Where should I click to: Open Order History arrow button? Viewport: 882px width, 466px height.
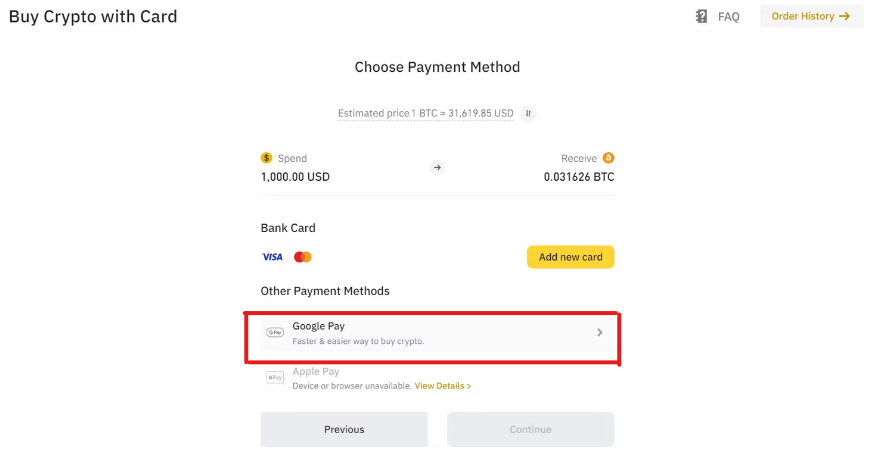coord(811,16)
